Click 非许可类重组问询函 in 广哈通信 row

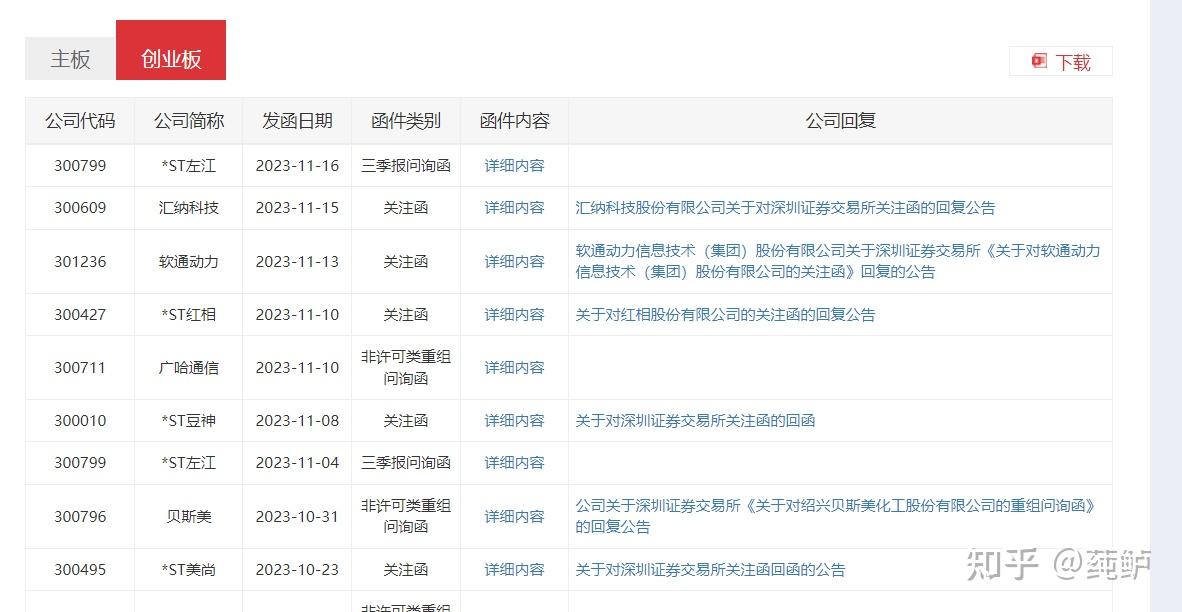tap(406, 368)
